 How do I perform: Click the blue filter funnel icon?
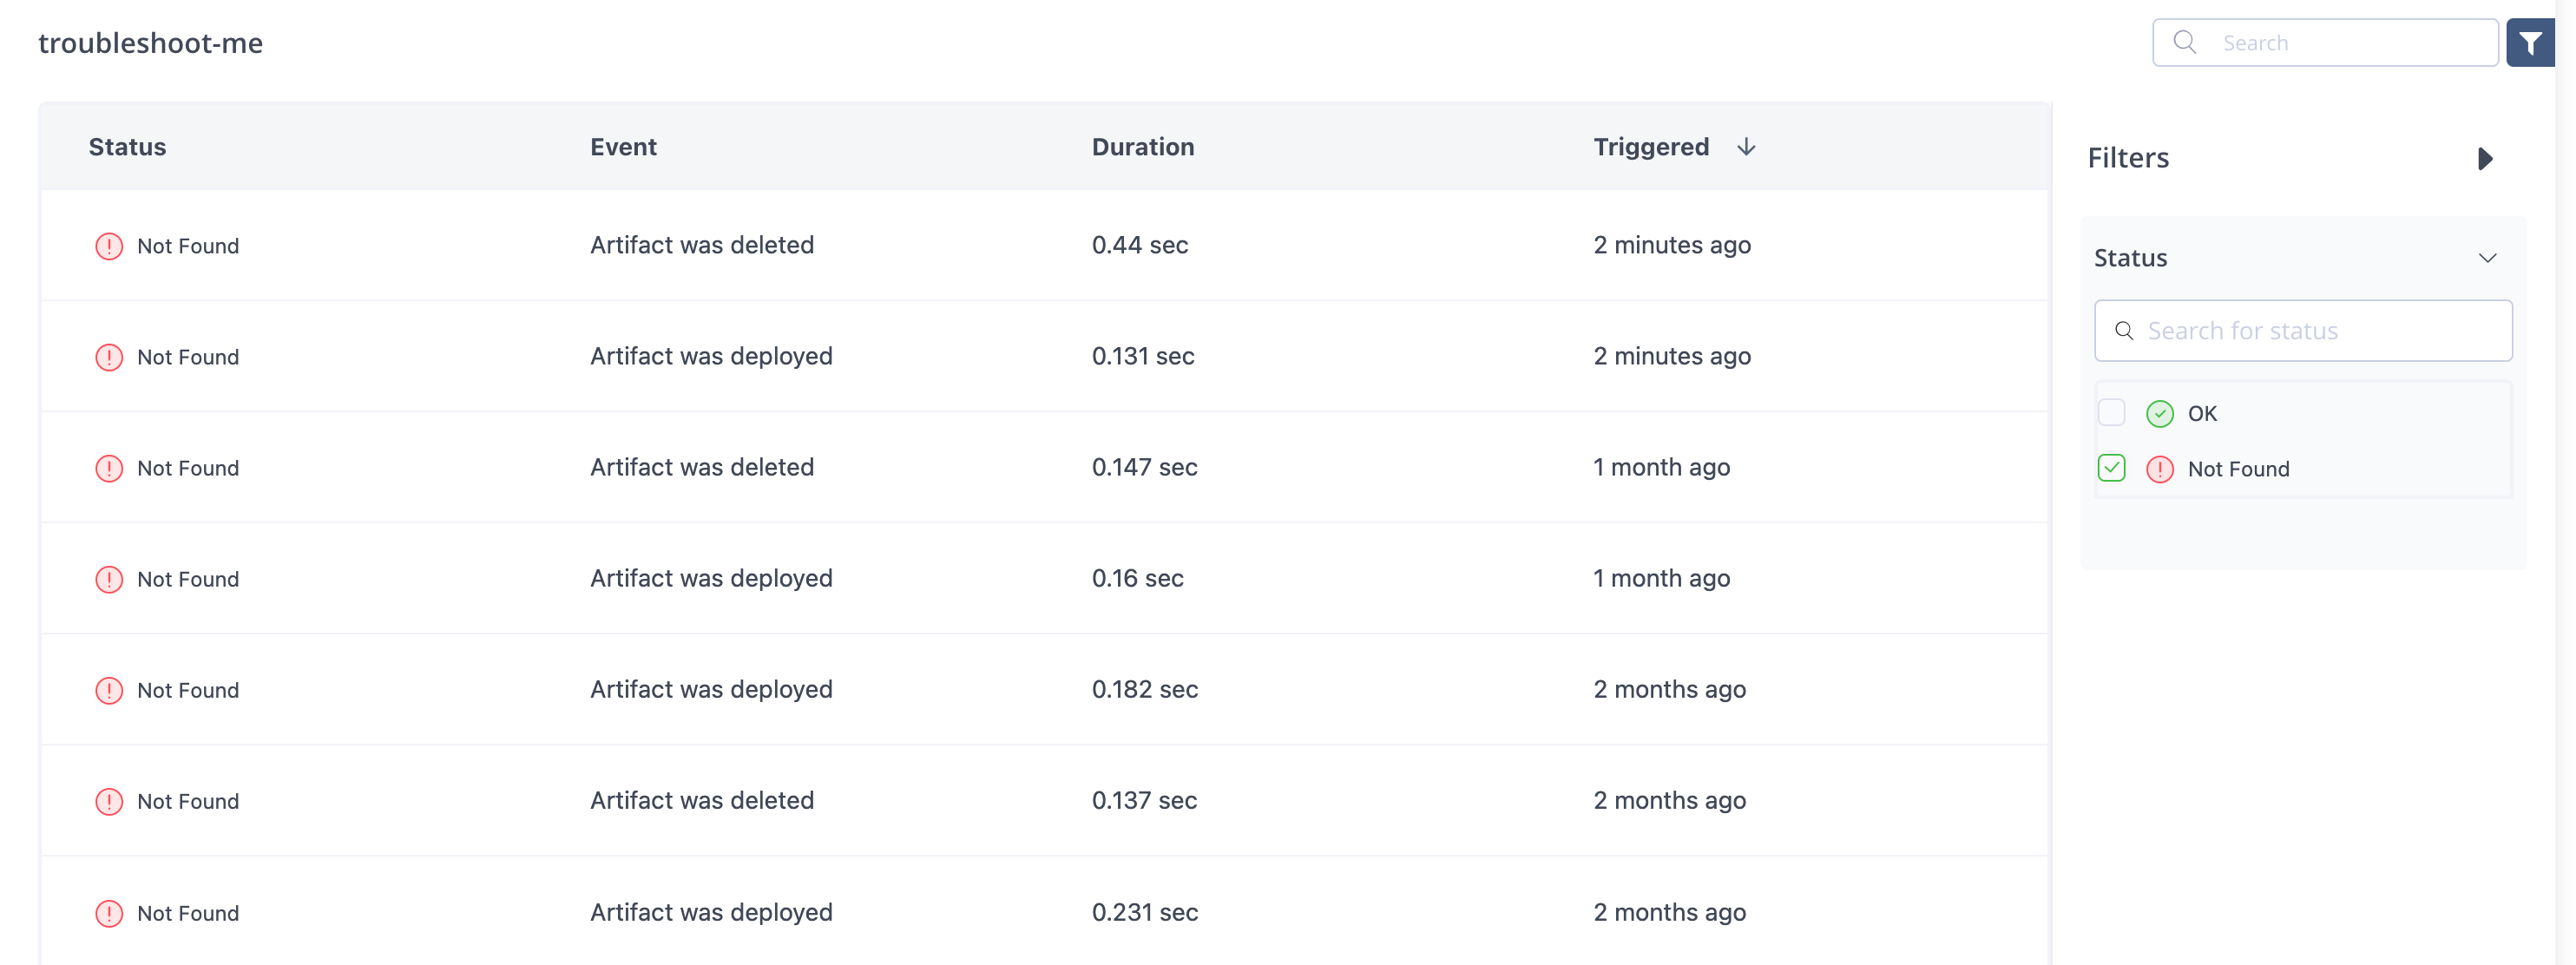click(2530, 43)
